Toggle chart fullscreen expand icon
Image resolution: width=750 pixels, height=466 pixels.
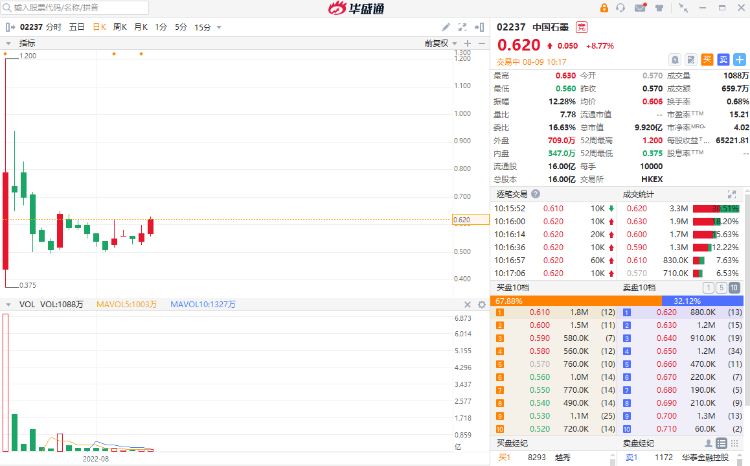(x=462, y=27)
